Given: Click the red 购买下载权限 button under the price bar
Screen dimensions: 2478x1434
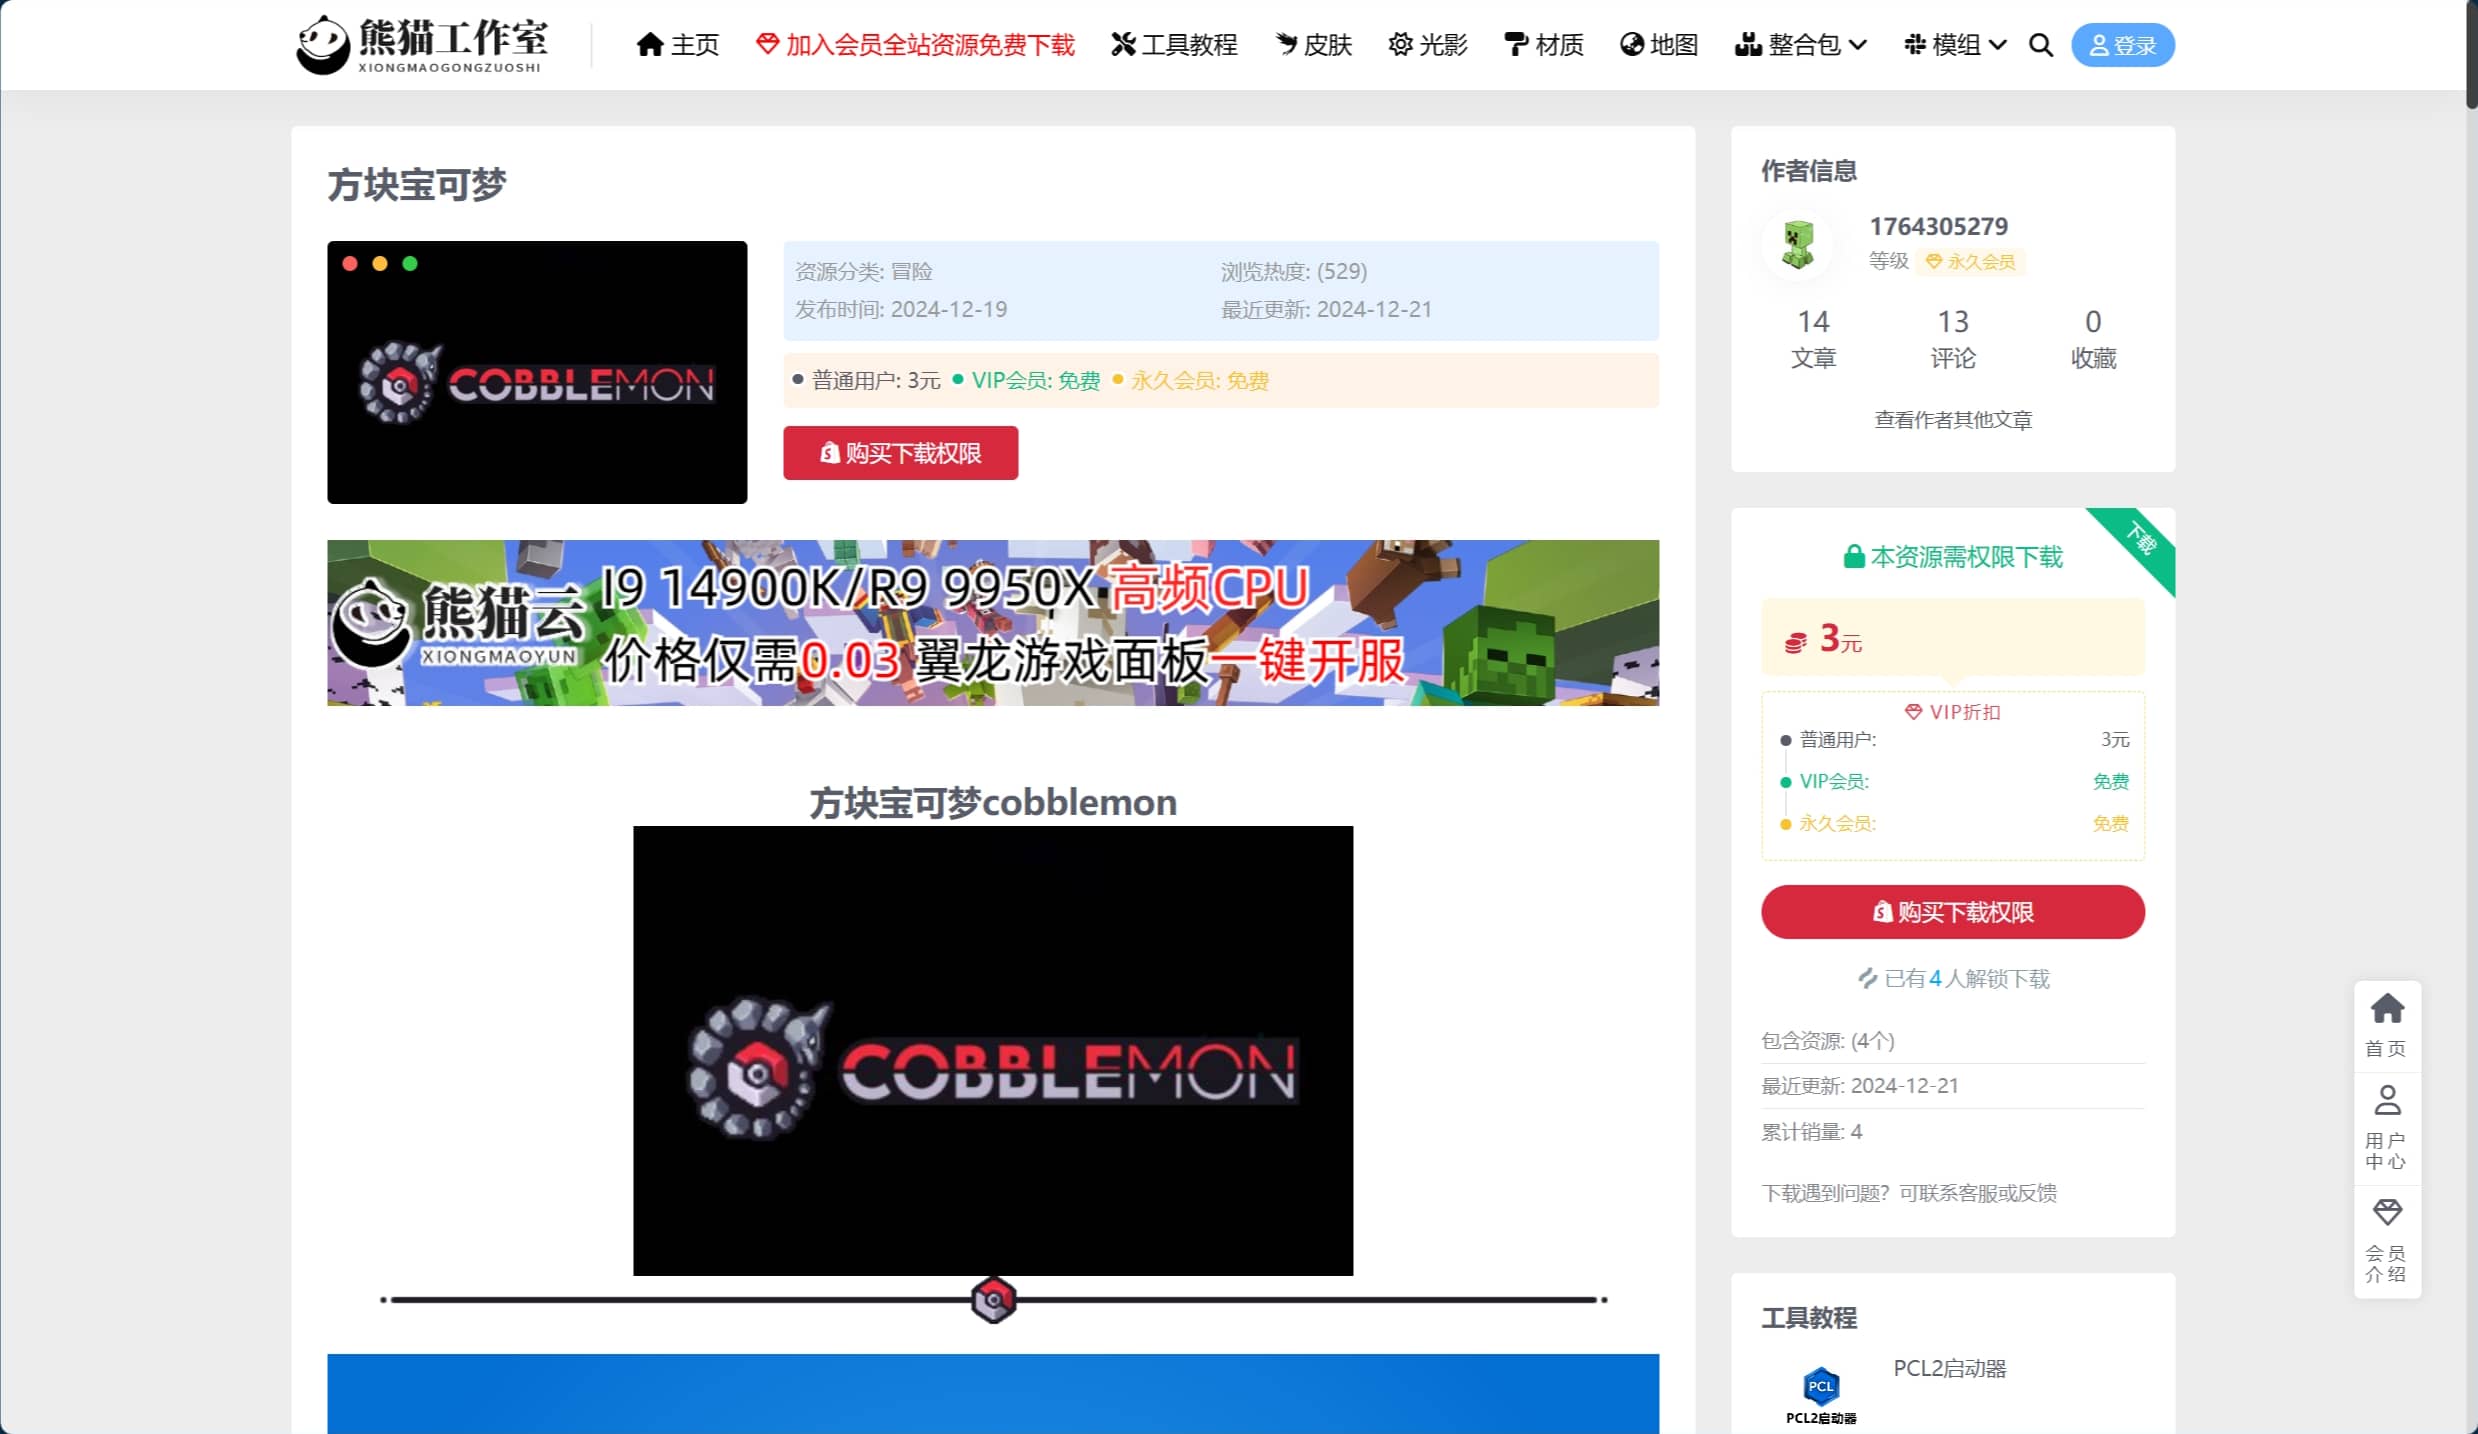Looking at the screenshot, I should click(x=900, y=453).
